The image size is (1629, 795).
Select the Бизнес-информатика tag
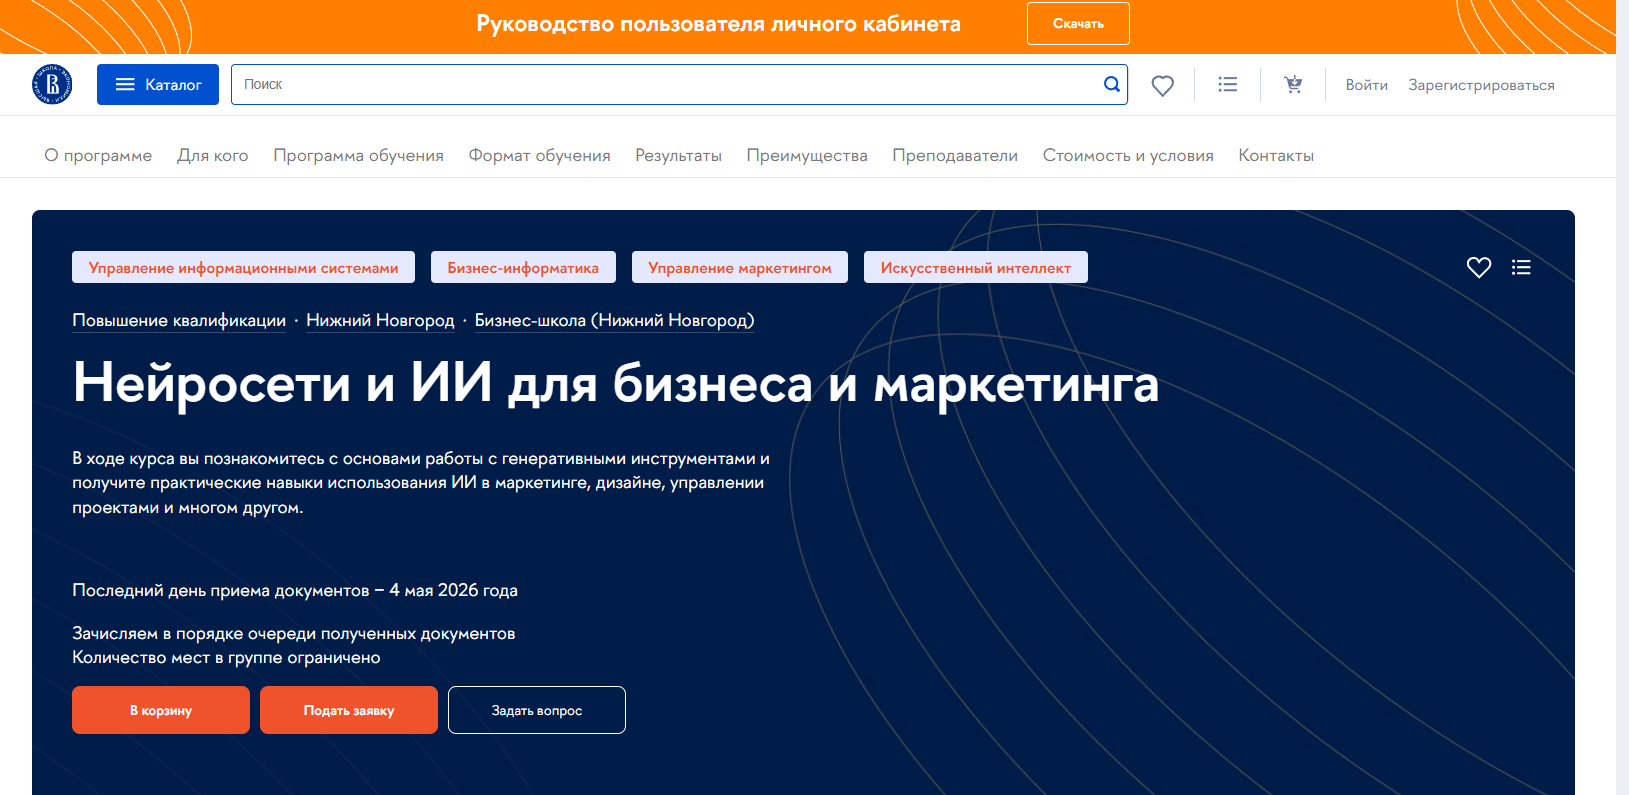point(523,268)
